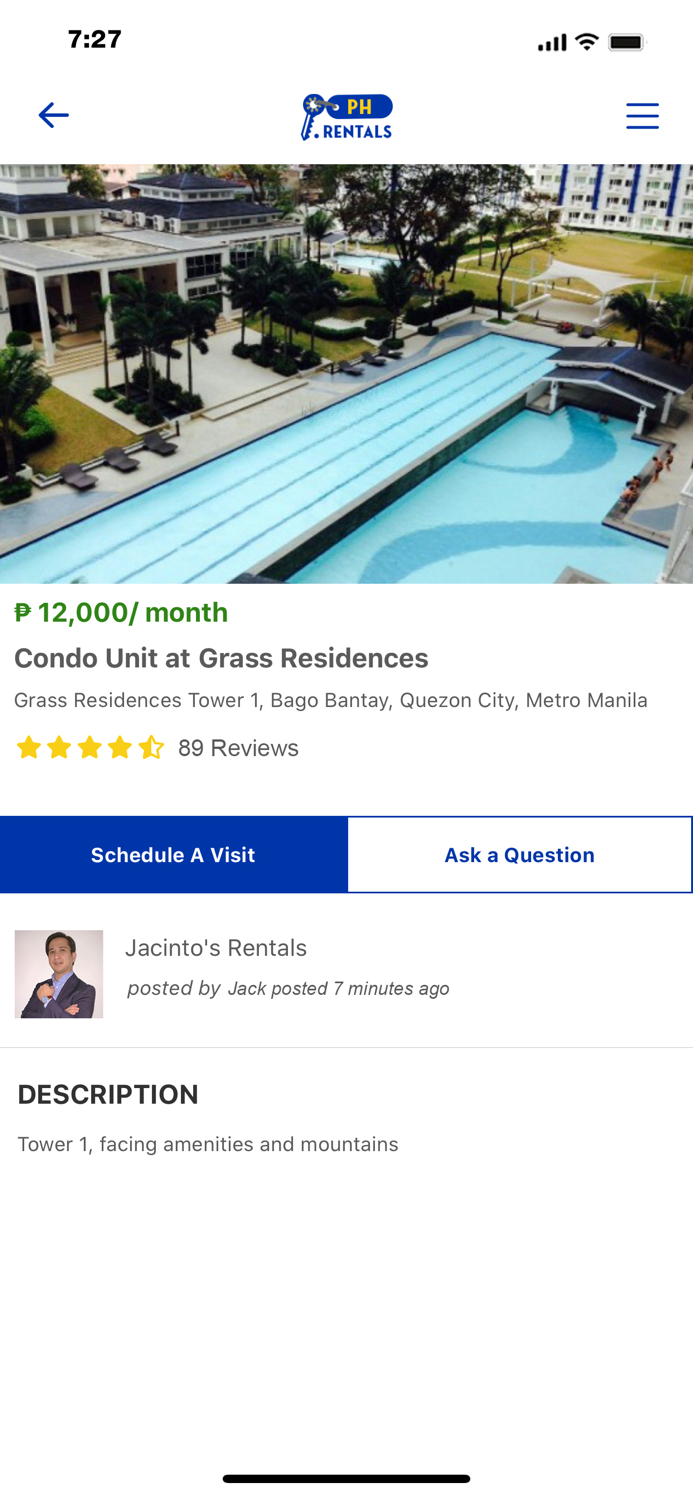Tap the cellular signal bars indicator
Viewport: 693px width, 1500px height.
coord(551,42)
